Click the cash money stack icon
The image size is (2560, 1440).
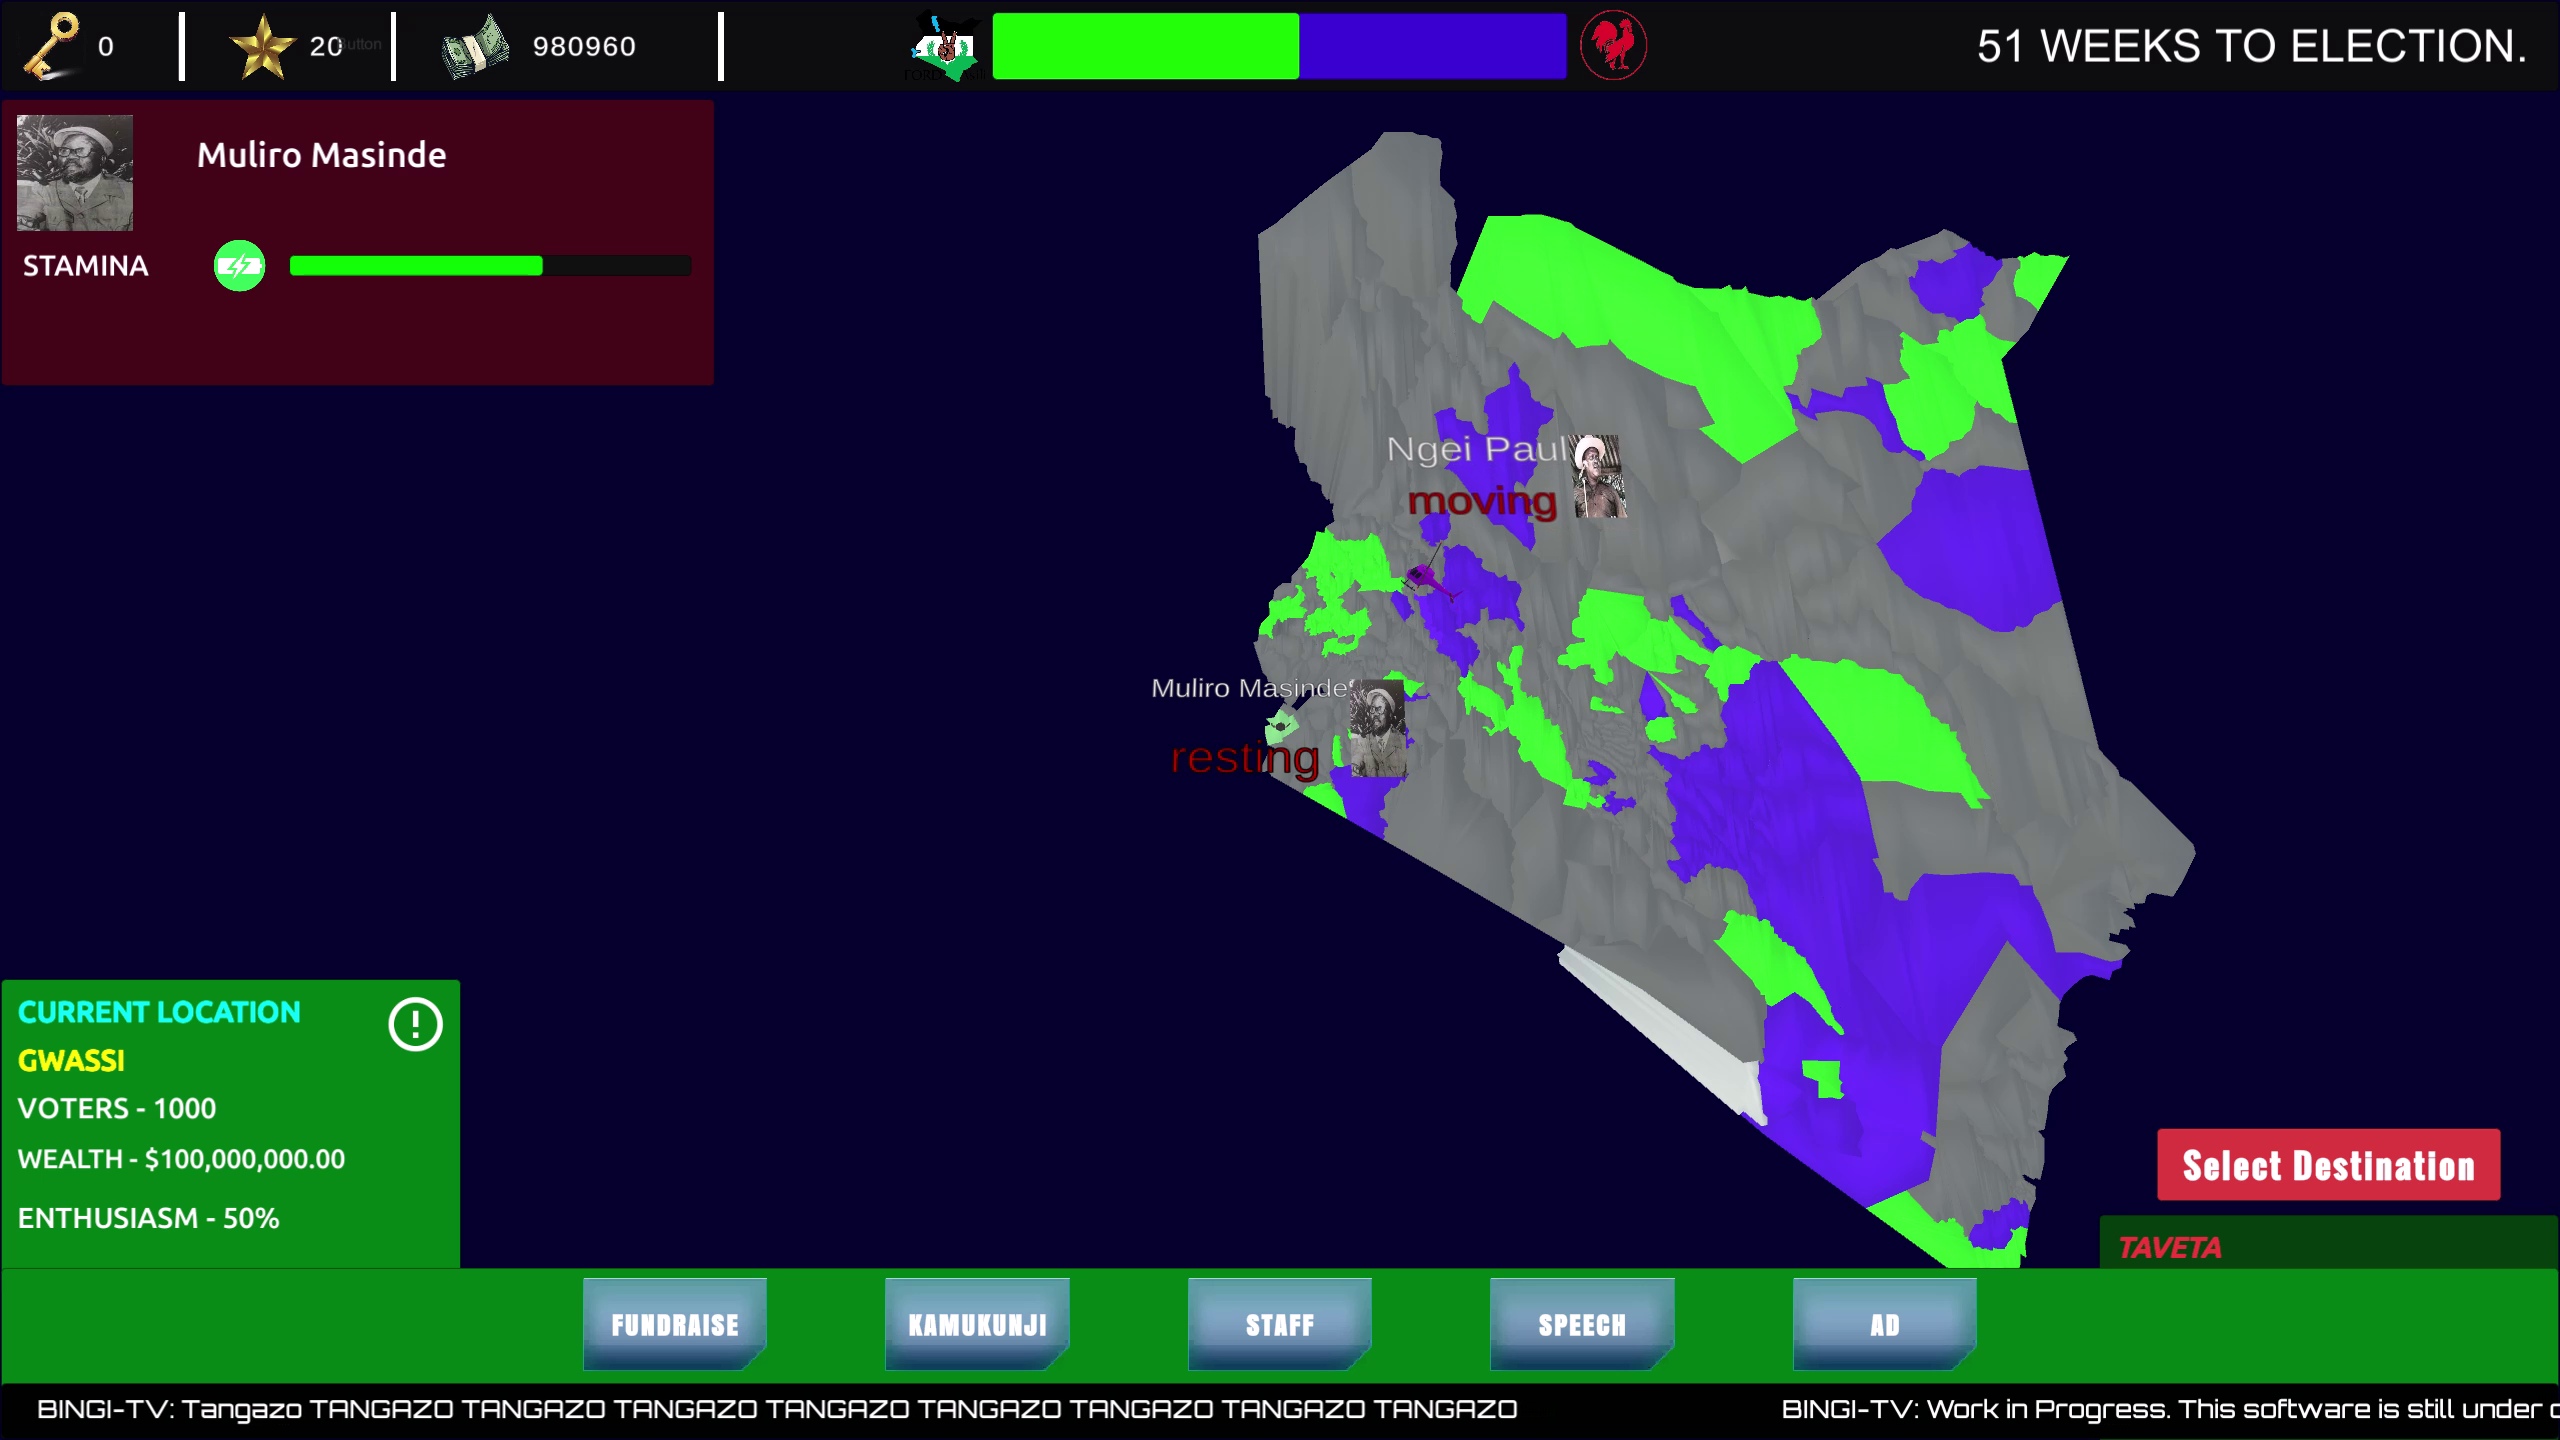475,47
